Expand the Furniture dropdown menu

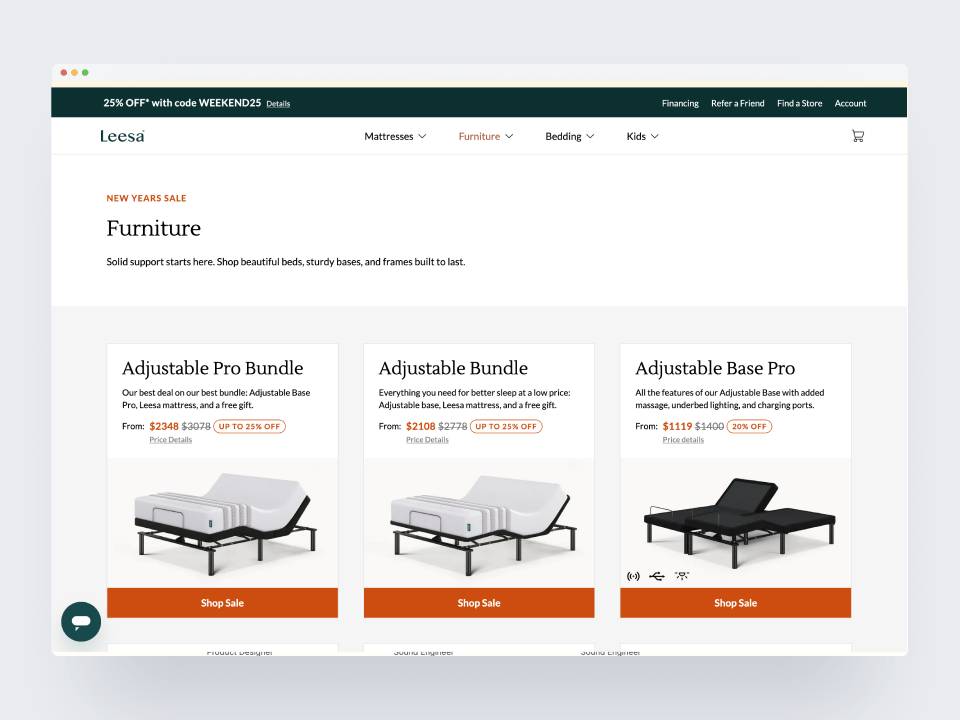tap(486, 137)
